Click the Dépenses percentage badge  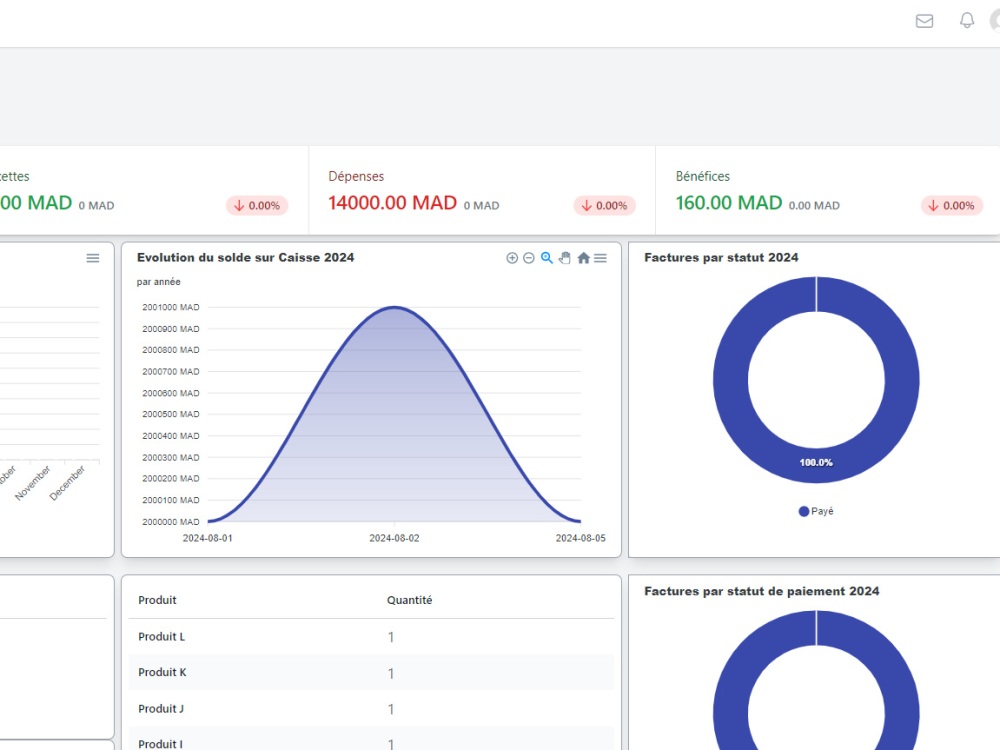pyautogui.click(x=605, y=205)
